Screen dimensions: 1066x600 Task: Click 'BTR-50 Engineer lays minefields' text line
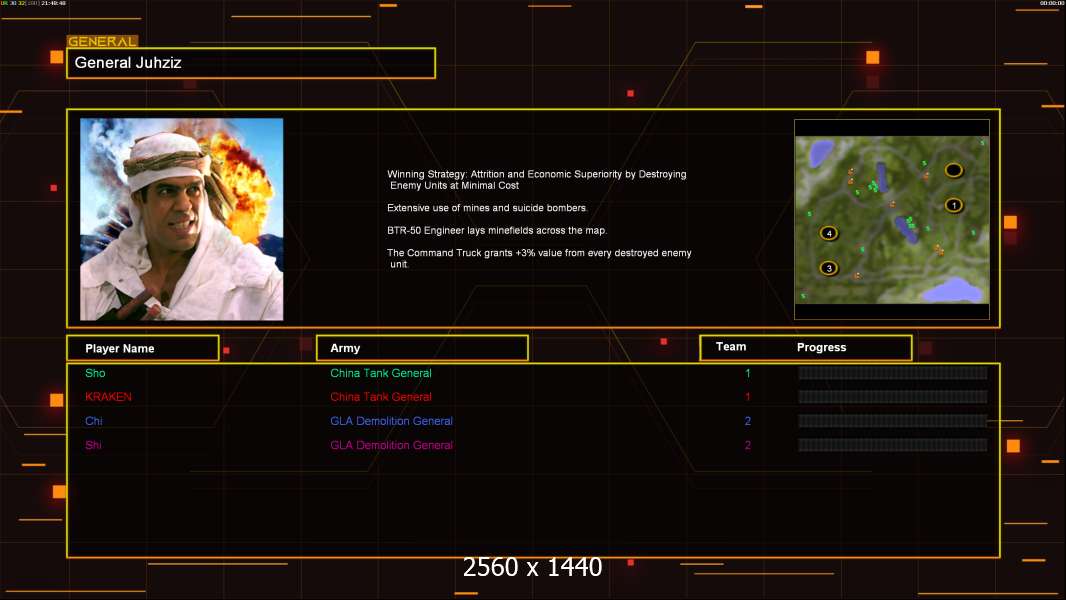[x=497, y=230]
